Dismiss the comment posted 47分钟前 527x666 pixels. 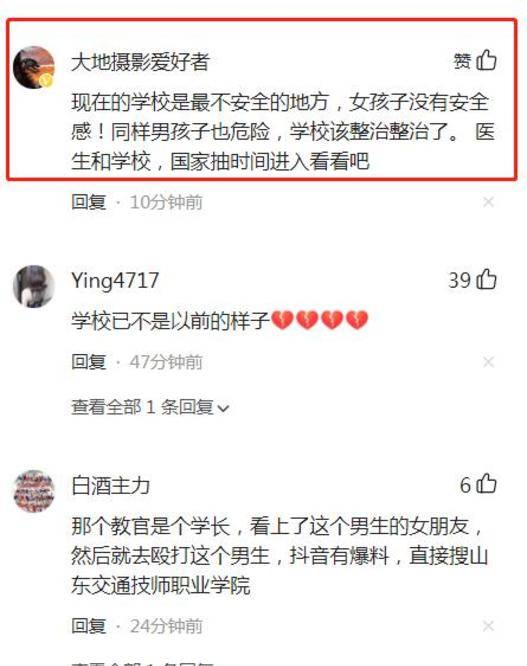pos(488,362)
